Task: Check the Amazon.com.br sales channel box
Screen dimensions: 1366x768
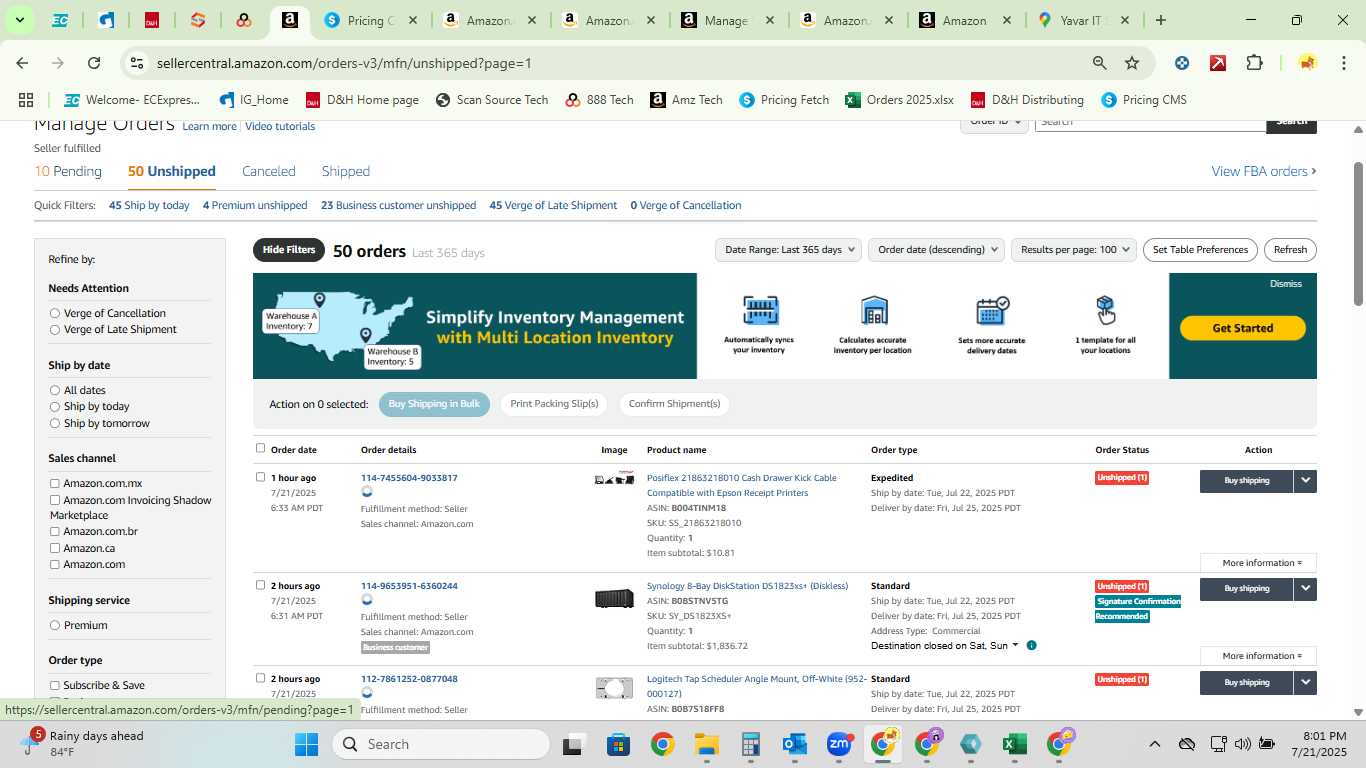Action: [x=55, y=531]
